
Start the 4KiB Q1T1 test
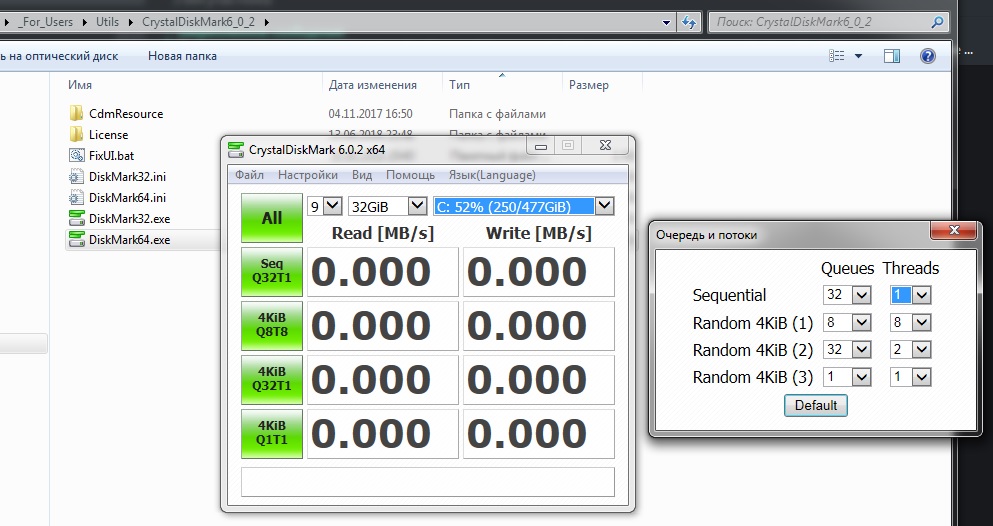pos(272,434)
